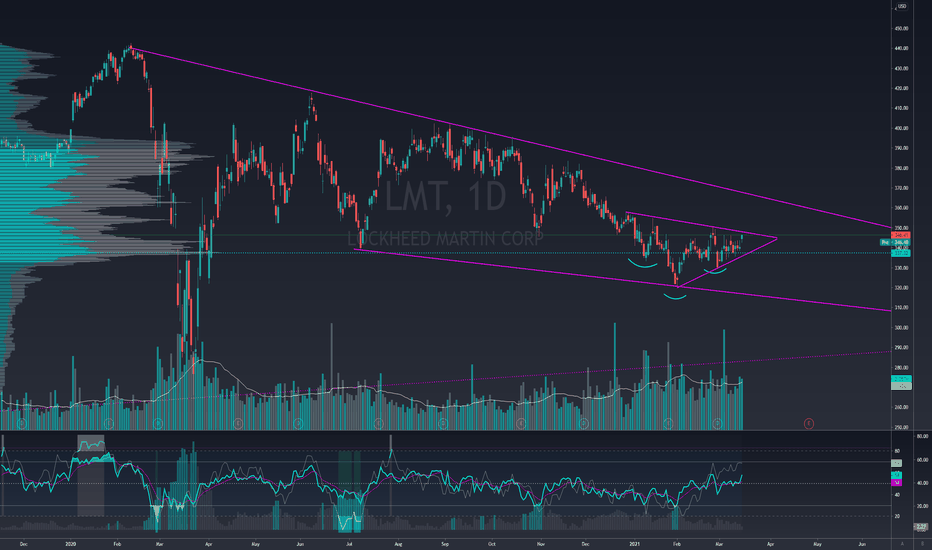Open the earnings marker in late January 2020
The width and height of the screenshot is (932, 550).
coord(109,423)
